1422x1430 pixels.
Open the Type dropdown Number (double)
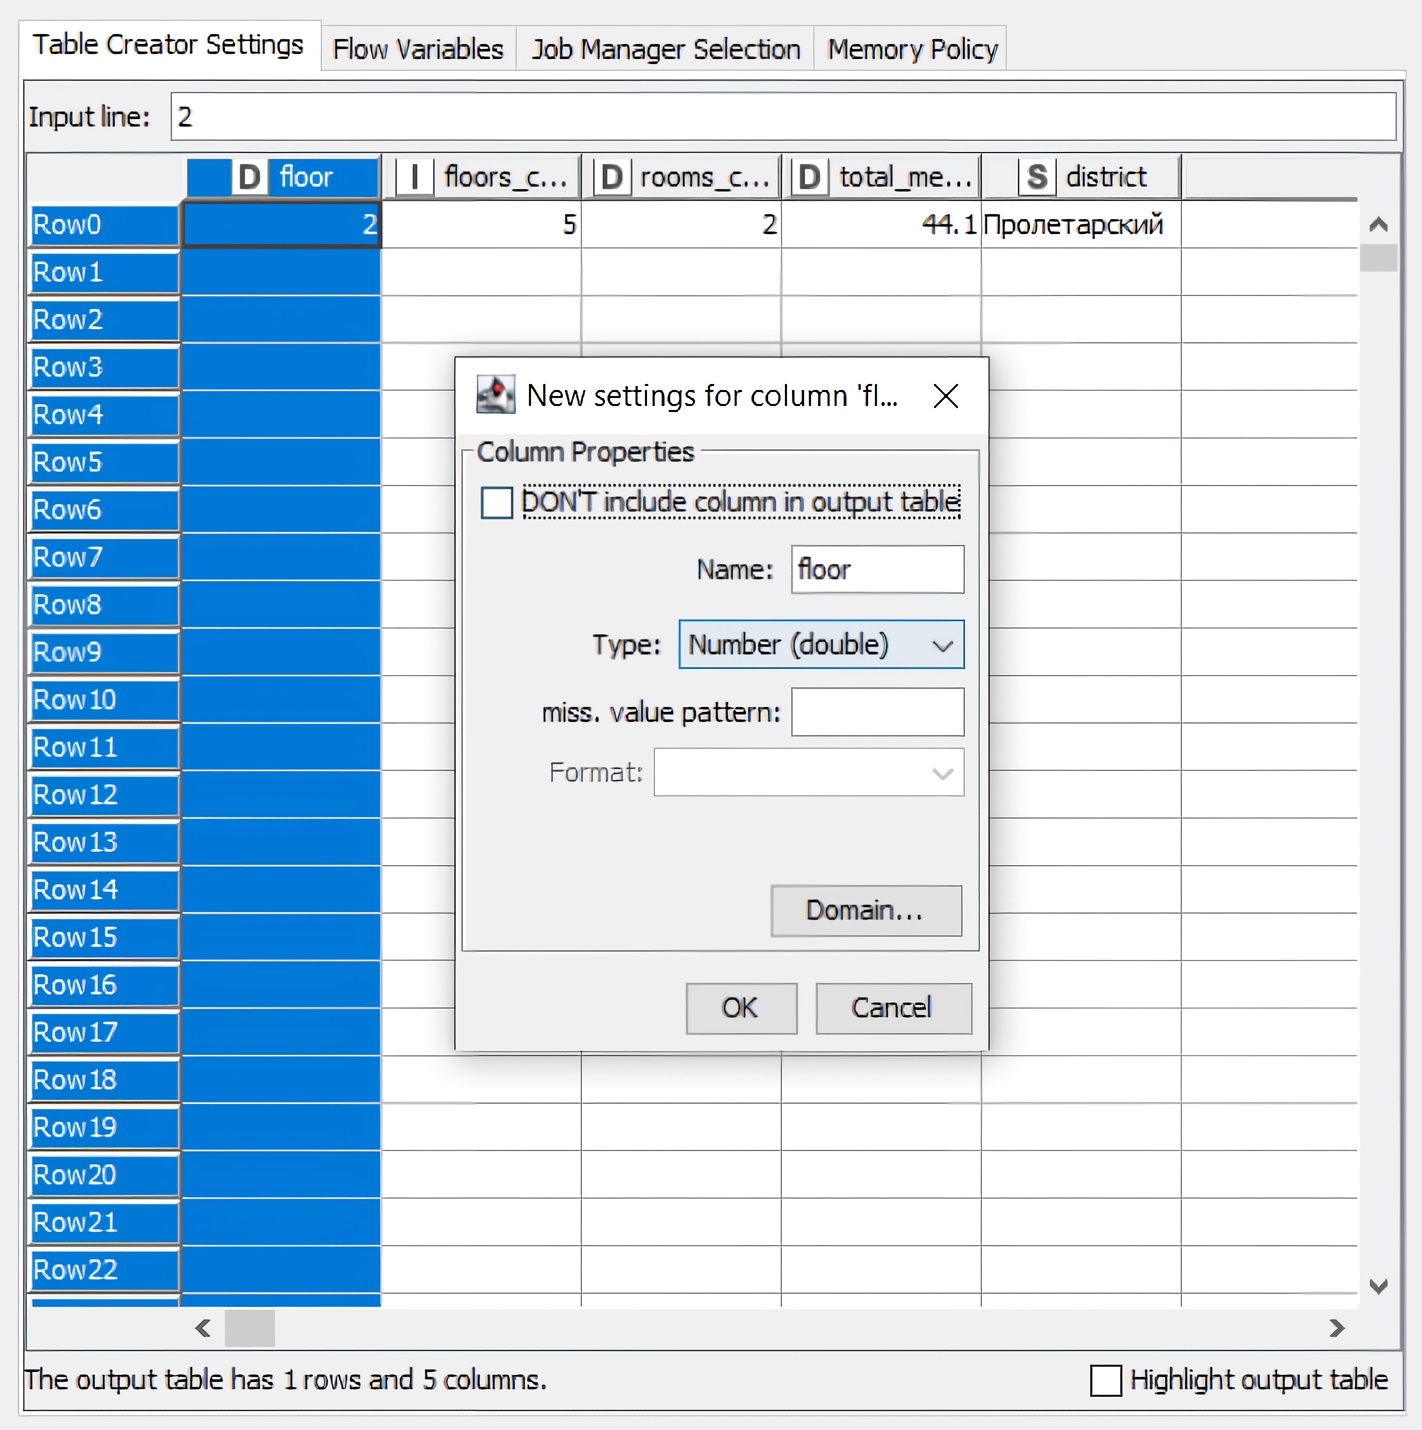(x=821, y=645)
